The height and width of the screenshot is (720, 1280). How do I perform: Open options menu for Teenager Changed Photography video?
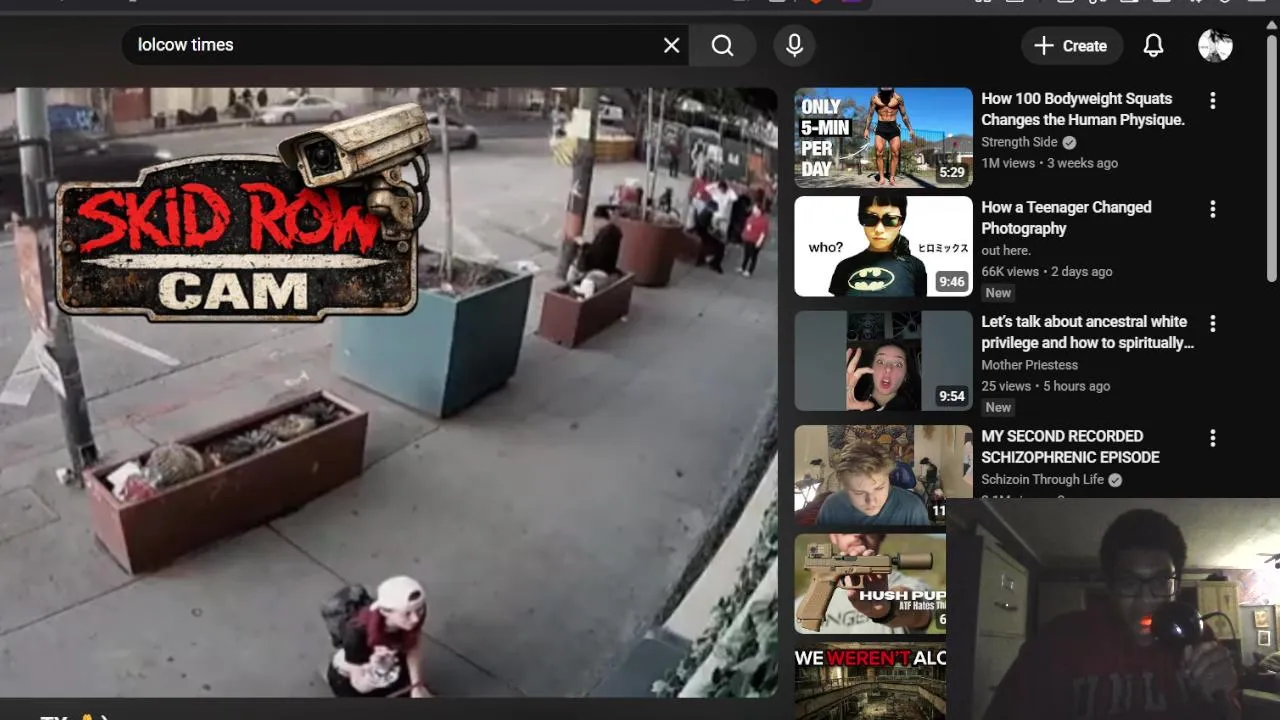click(x=1212, y=209)
